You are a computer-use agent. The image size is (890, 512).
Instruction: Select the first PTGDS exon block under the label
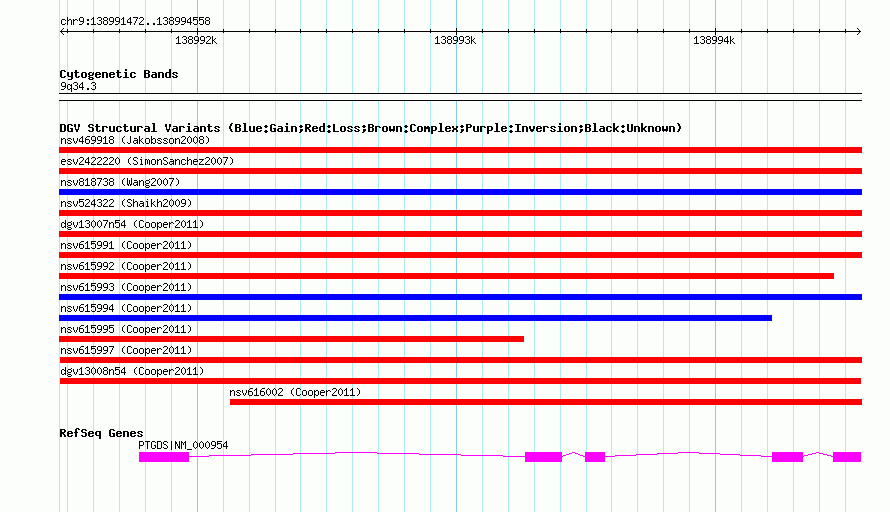pos(164,457)
